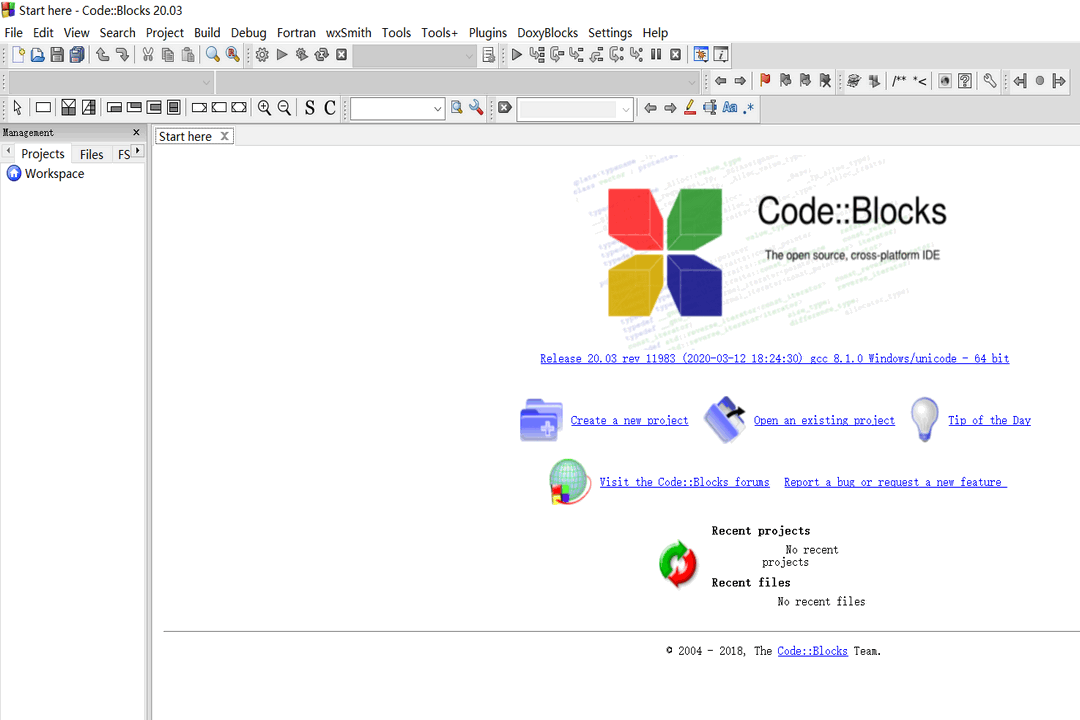Click the Release 20.03 version link
This screenshot has width=1080, height=720.
774,358
